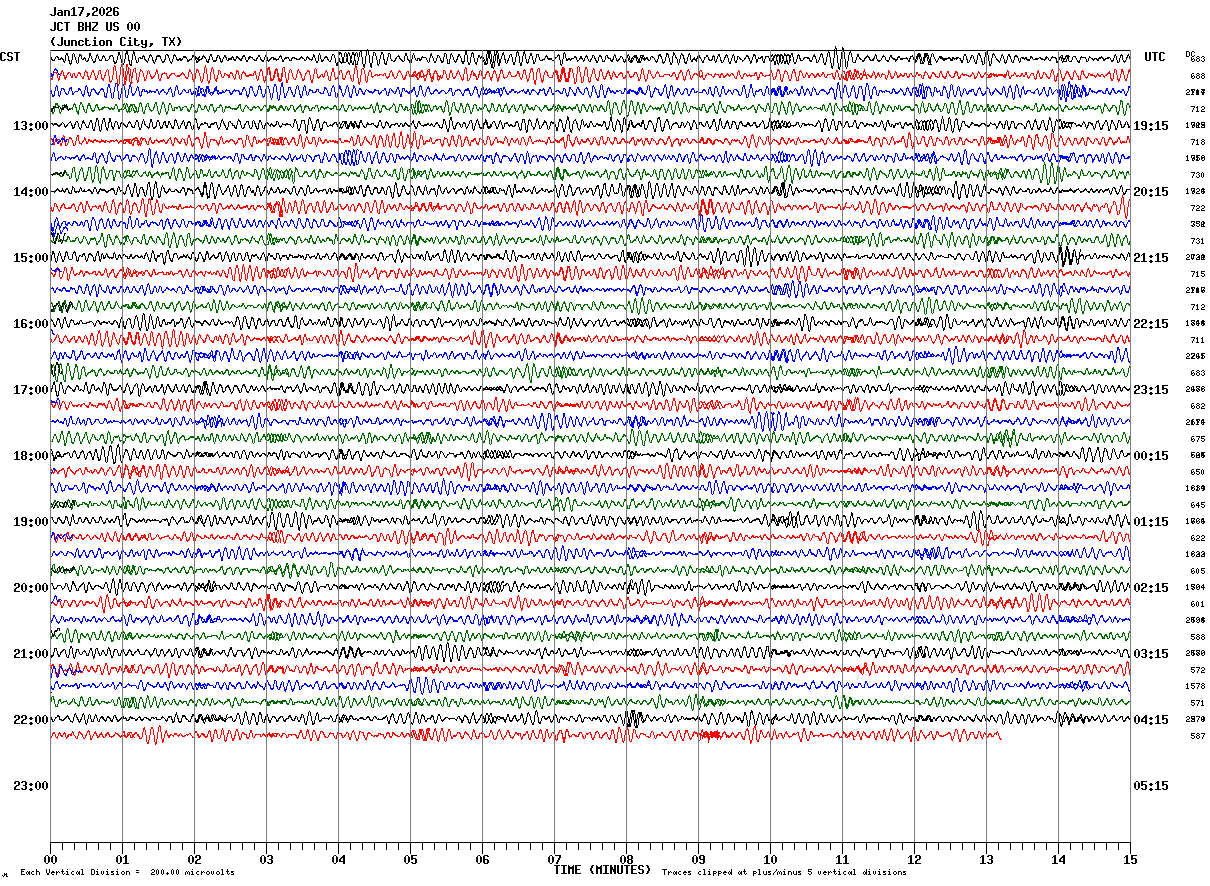Click the 21:15 UTC time label
This screenshot has width=1210, height=886.
1151,258
